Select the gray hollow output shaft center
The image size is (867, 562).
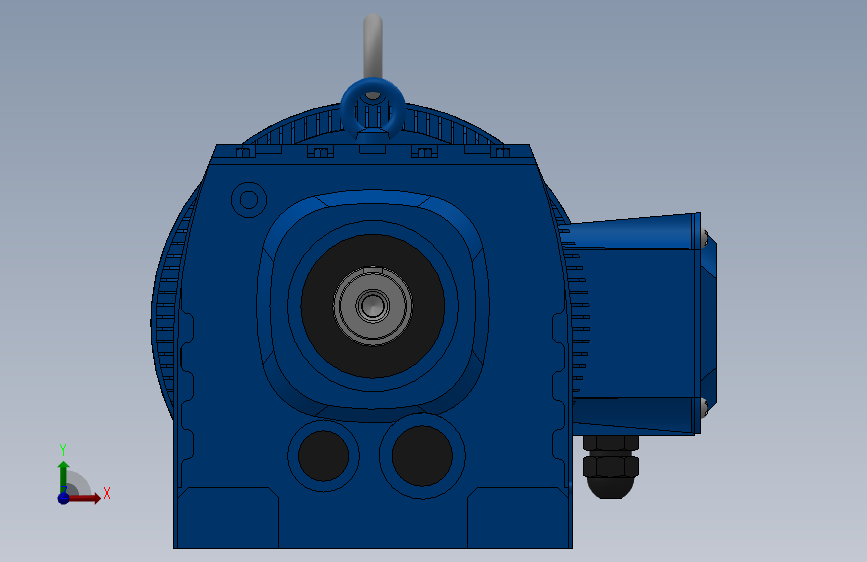(373, 305)
